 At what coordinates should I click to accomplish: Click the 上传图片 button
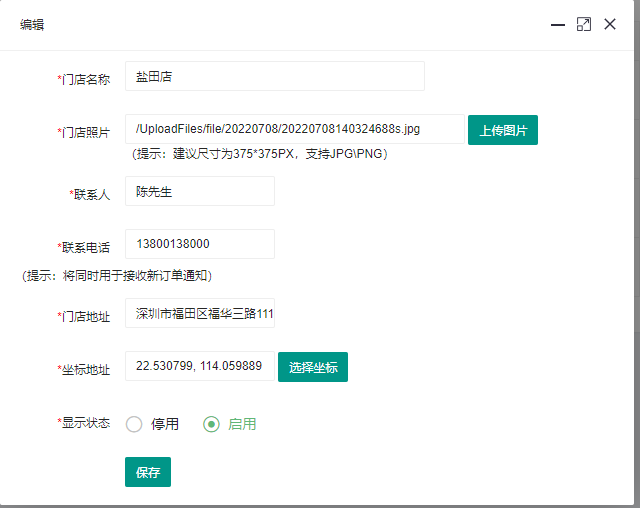tap(503, 130)
